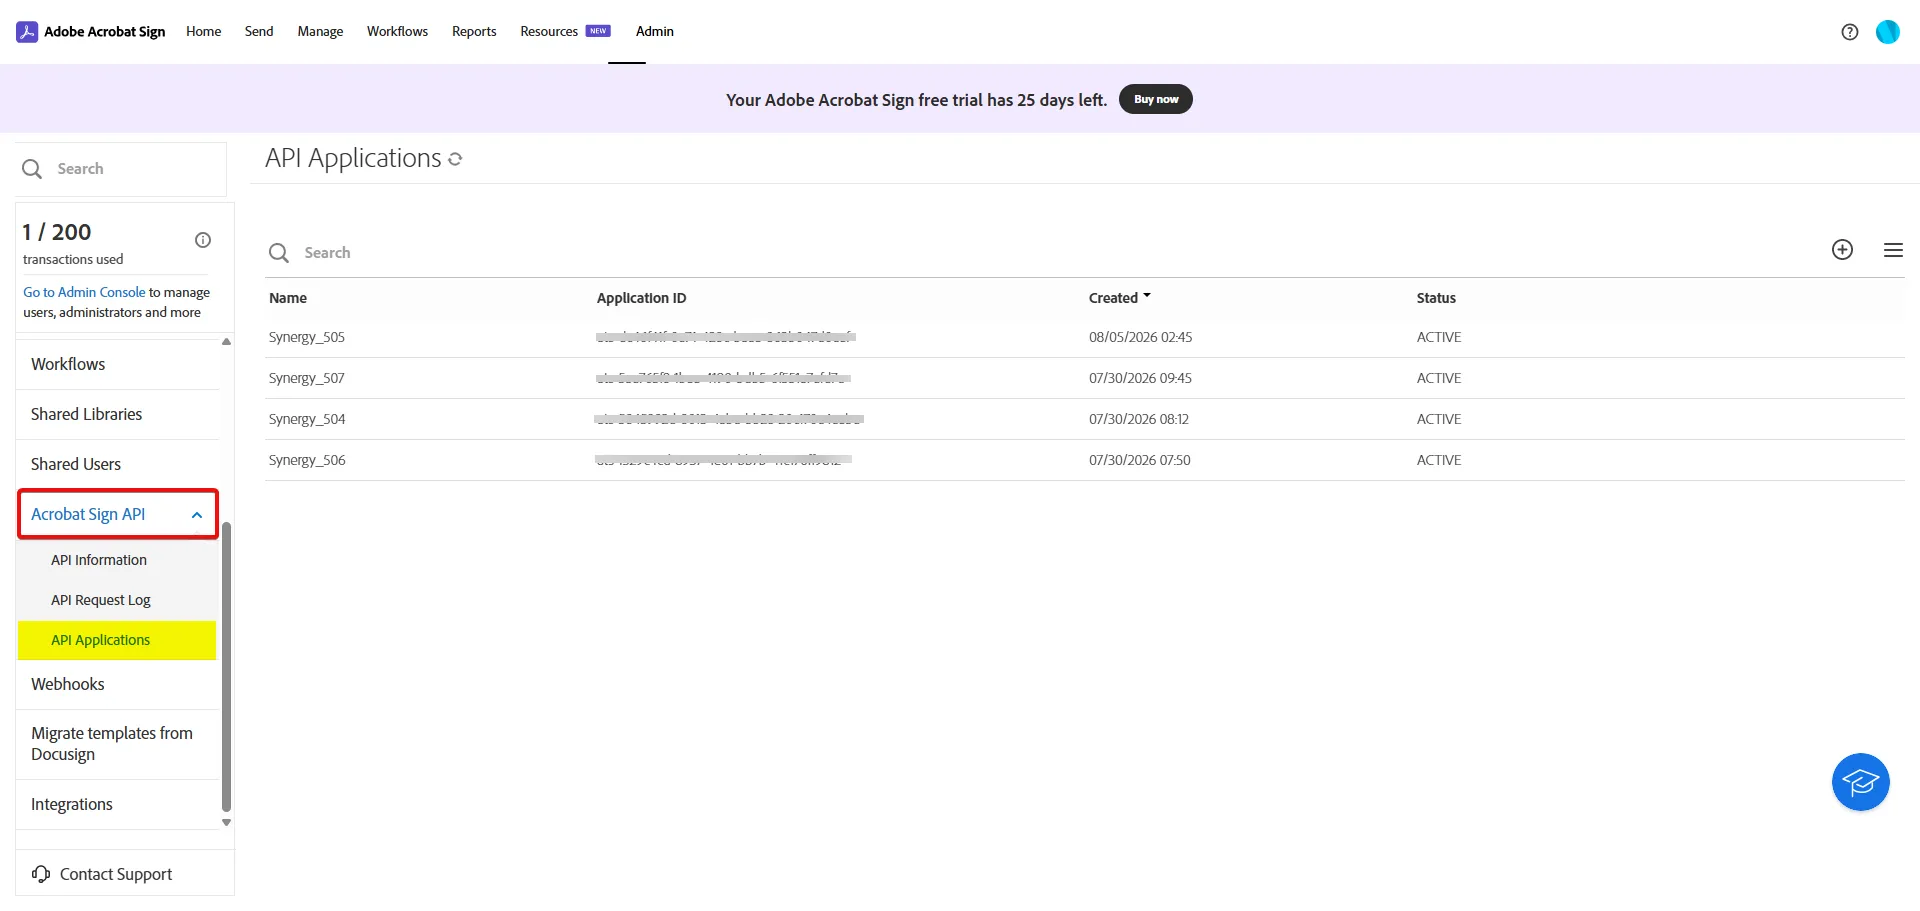This screenshot has height=911, width=1920.
Task: Click the 07/30/2026 09:45 created date
Action: [1140, 378]
